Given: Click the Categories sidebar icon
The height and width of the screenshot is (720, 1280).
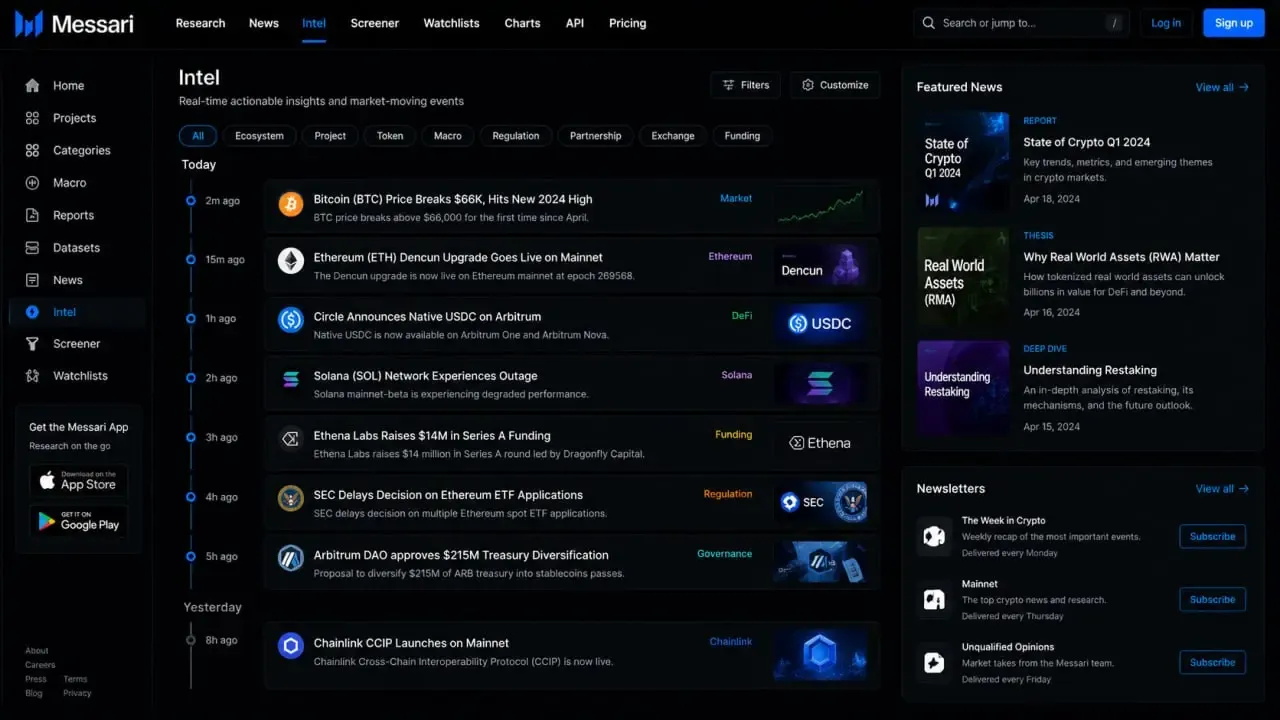Looking at the screenshot, I should click(x=33, y=151).
